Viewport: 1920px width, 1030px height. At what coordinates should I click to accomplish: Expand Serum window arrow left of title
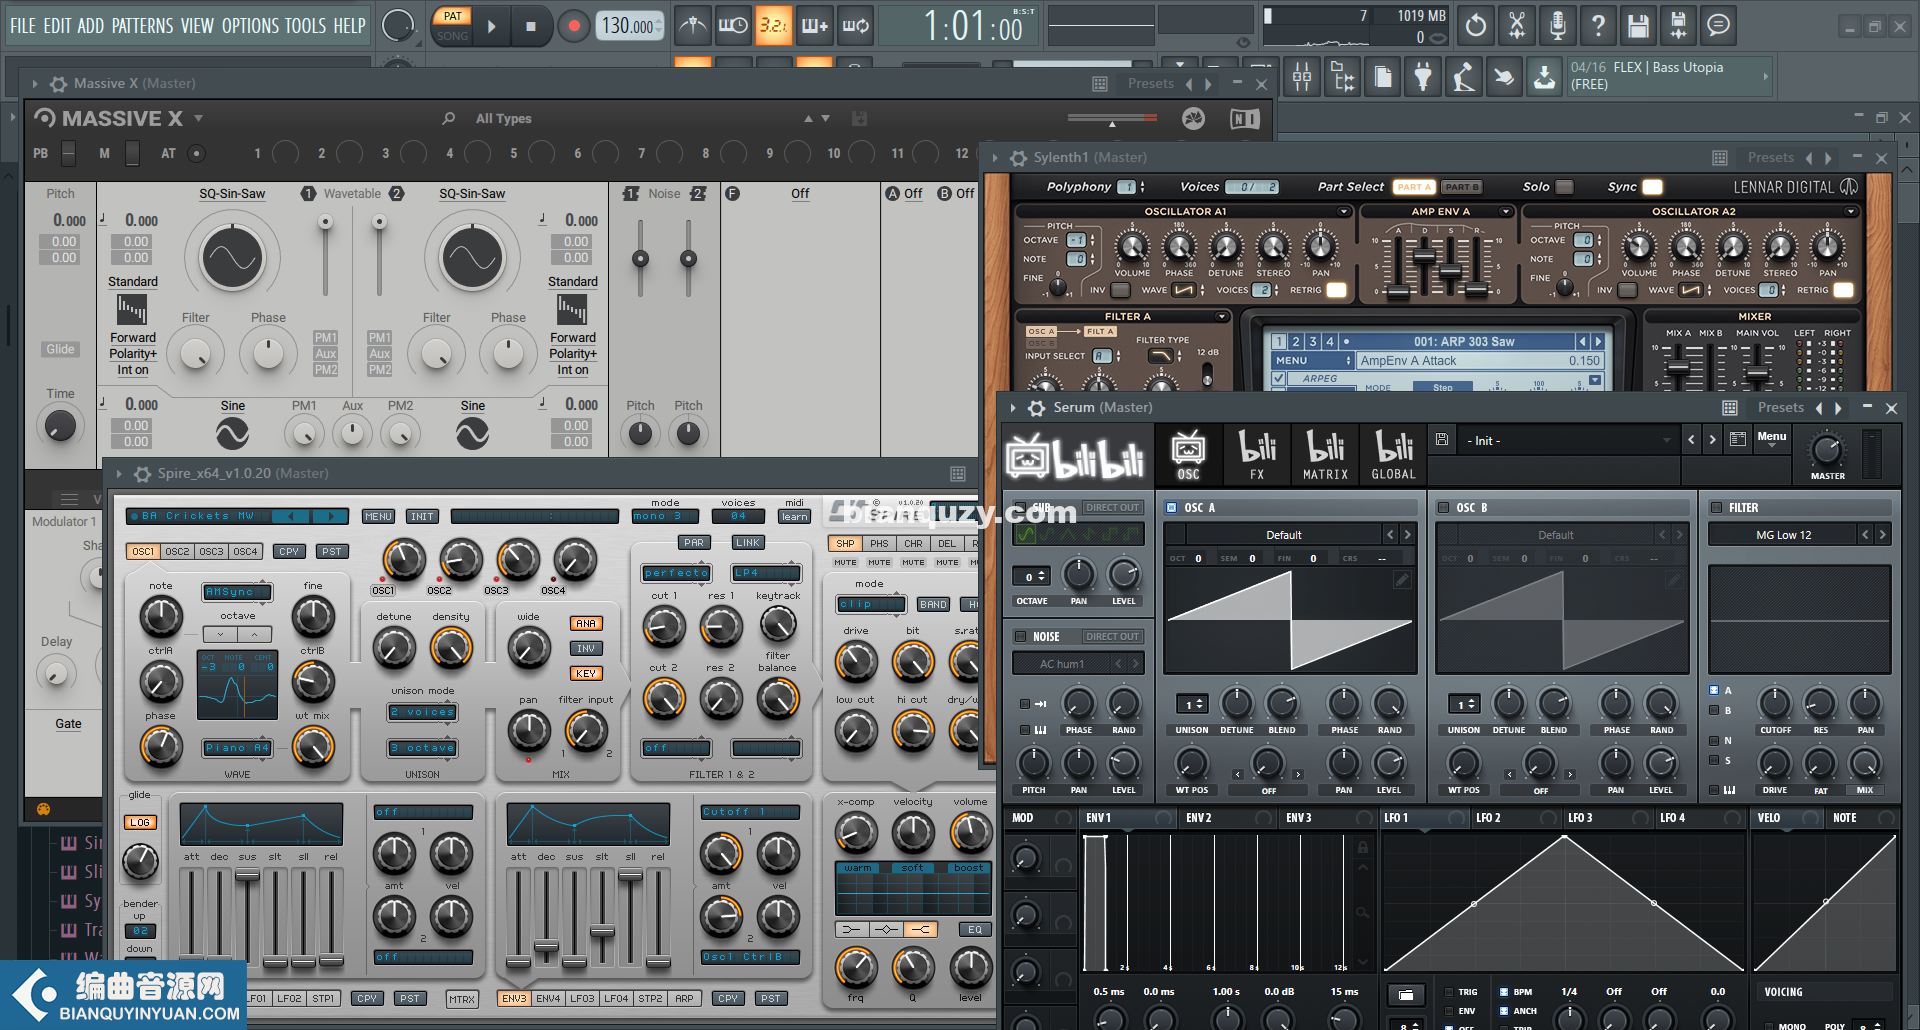(1013, 408)
